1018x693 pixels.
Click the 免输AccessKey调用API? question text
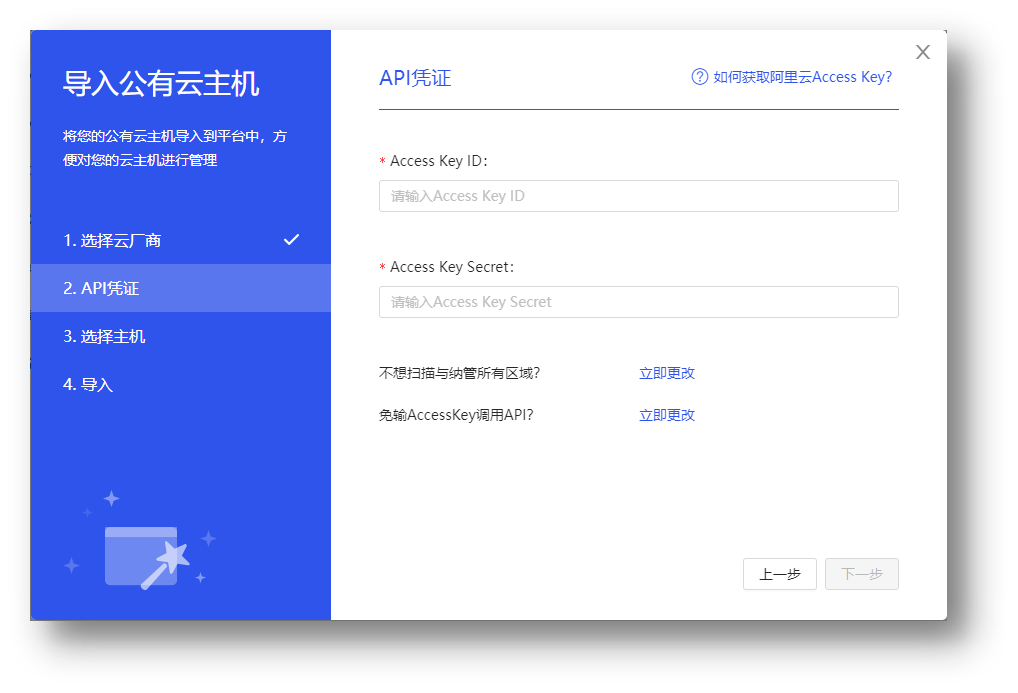pos(456,415)
